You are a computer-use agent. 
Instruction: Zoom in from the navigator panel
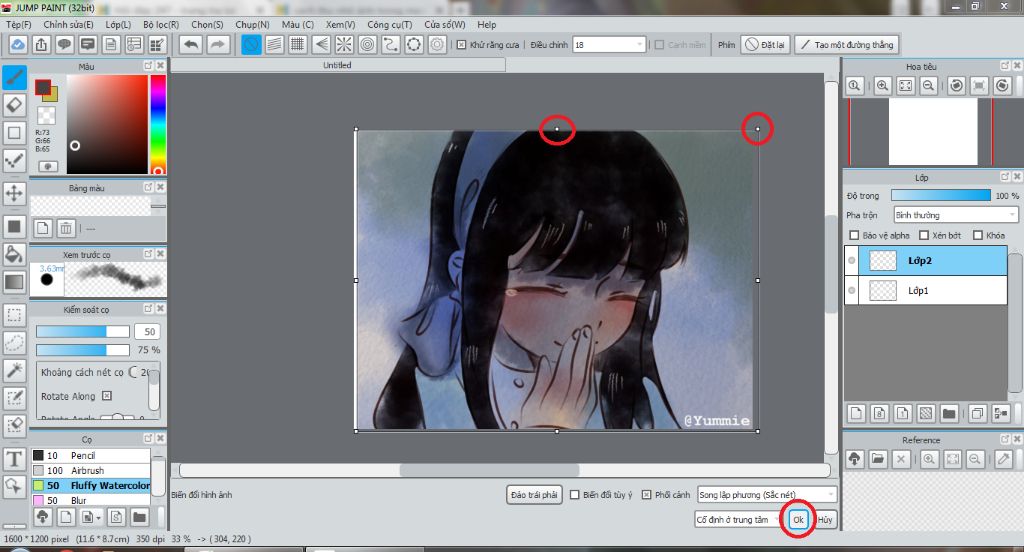[x=882, y=86]
